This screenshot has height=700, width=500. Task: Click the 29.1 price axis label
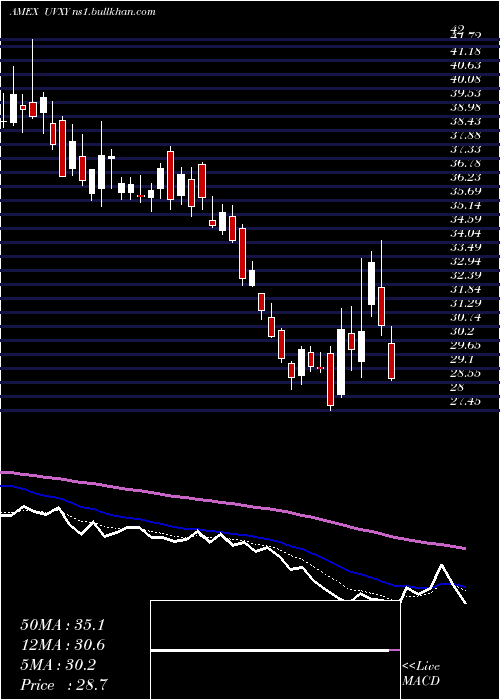(x=464, y=359)
